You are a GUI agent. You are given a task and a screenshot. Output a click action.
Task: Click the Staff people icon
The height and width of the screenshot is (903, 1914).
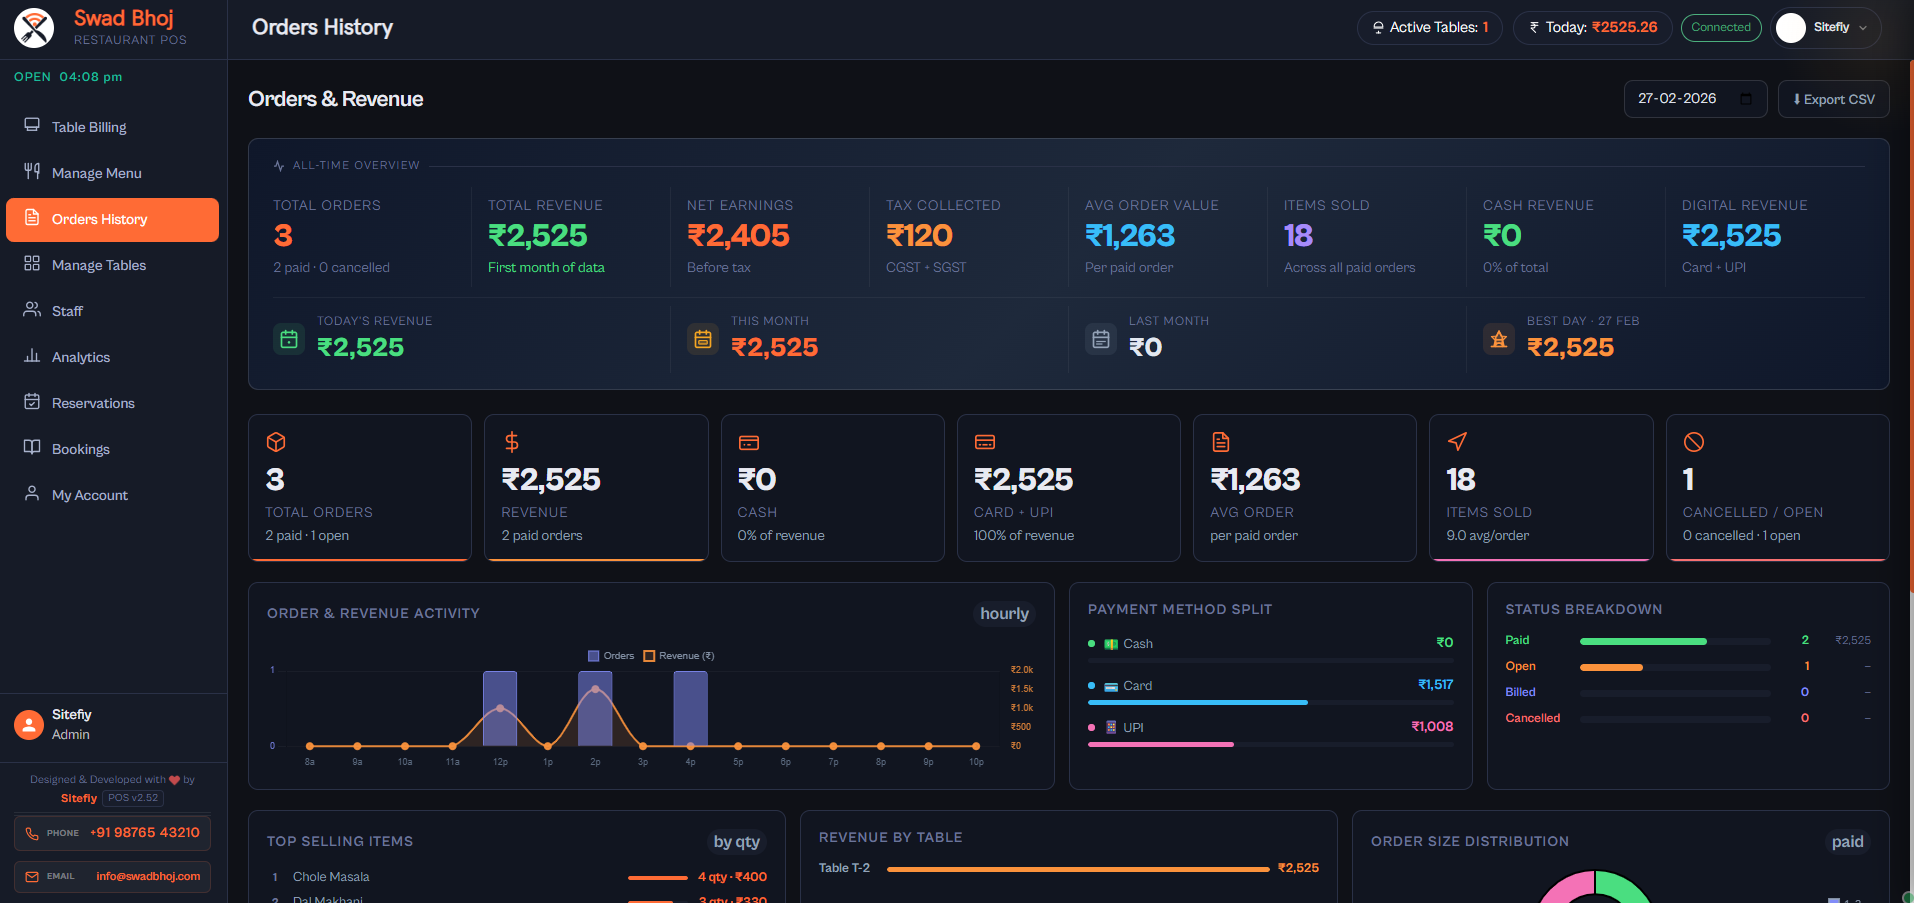(x=32, y=310)
